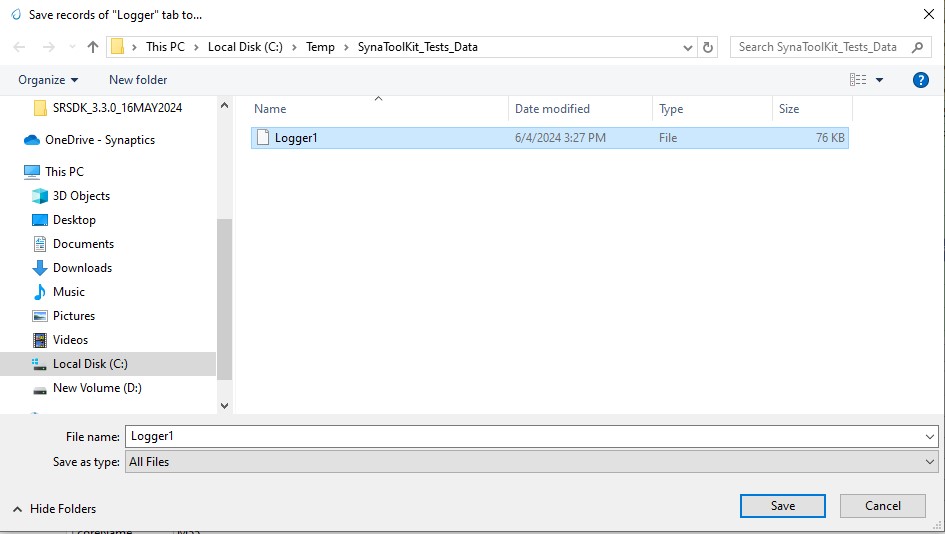Screen dimensions: 945x534
Task: Sort files by Date modified column
Action: pos(552,109)
